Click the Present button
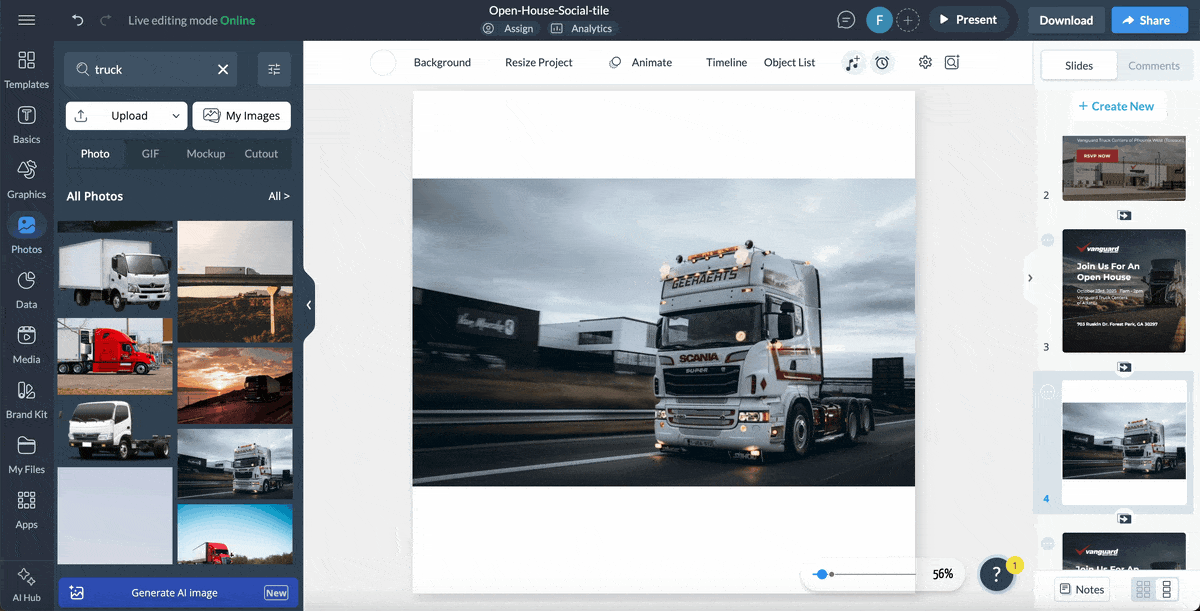Viewport: 1200px width, 611px height. click(x=967, y=20)
